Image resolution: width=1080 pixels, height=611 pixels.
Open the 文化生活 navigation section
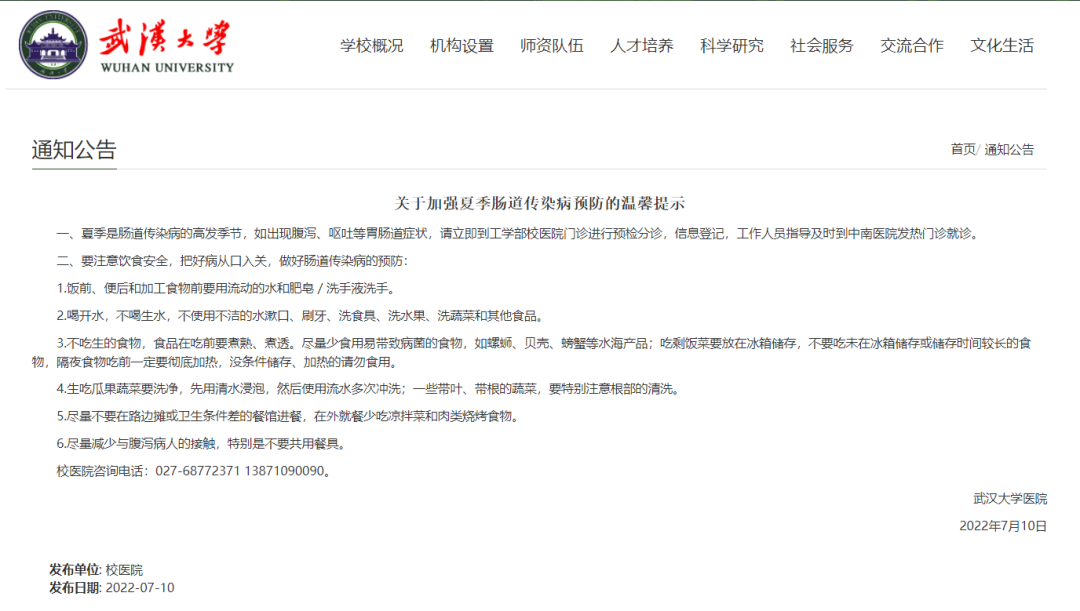click(x=1002, y=45)
